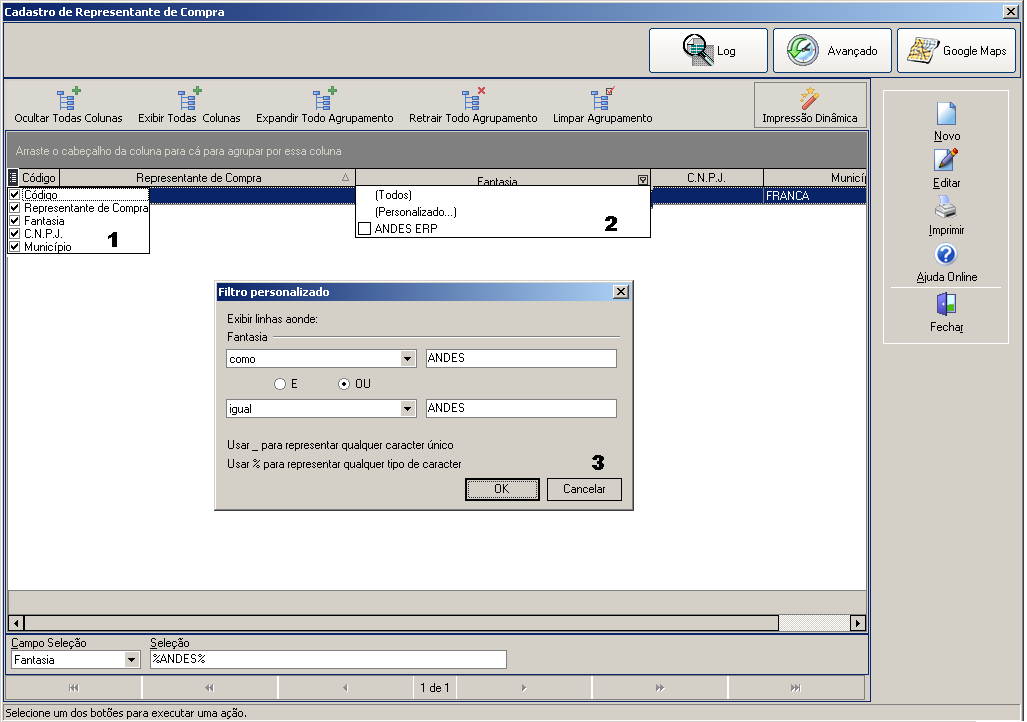Uncheck the Município column checkbox
The image size is (1027, 722).
14,246
